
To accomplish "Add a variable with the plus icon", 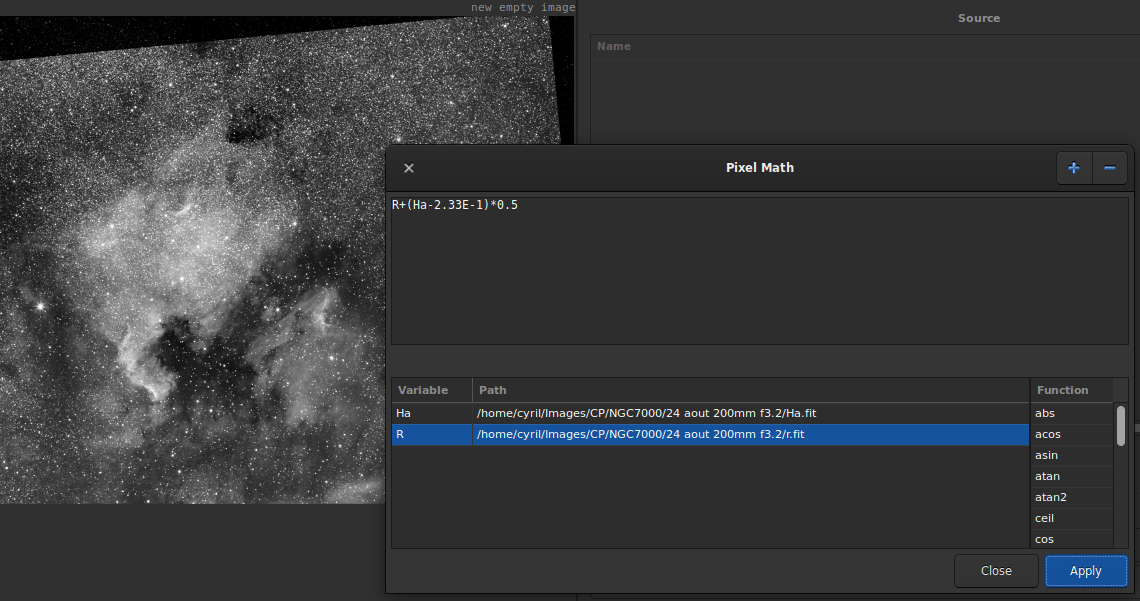I will click(x=1074, y=168).
